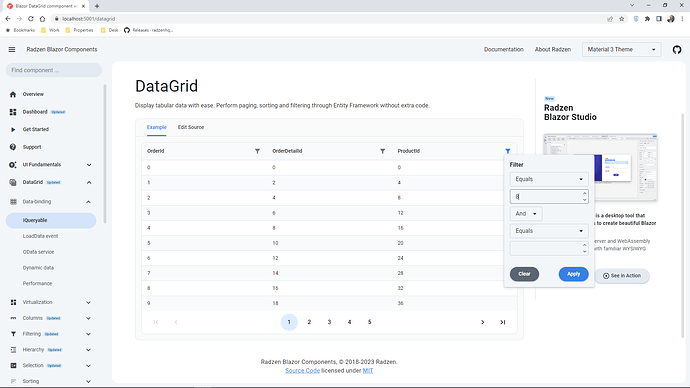Reload the browser page
Image resolution: width=690 pixels, height=388 pixels.
click(31, 19)
